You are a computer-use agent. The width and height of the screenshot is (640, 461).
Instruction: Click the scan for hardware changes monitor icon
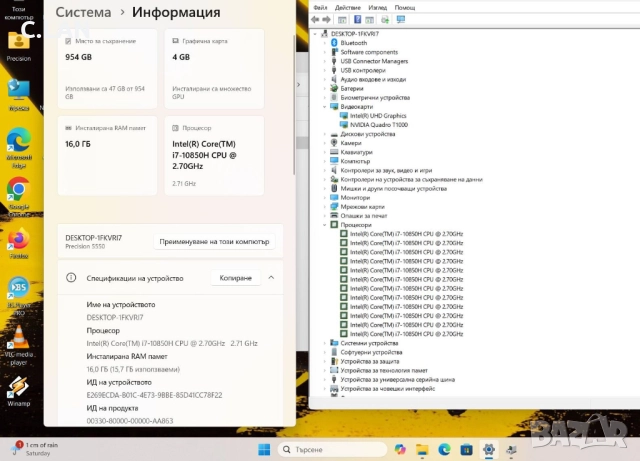click(401, 20)
